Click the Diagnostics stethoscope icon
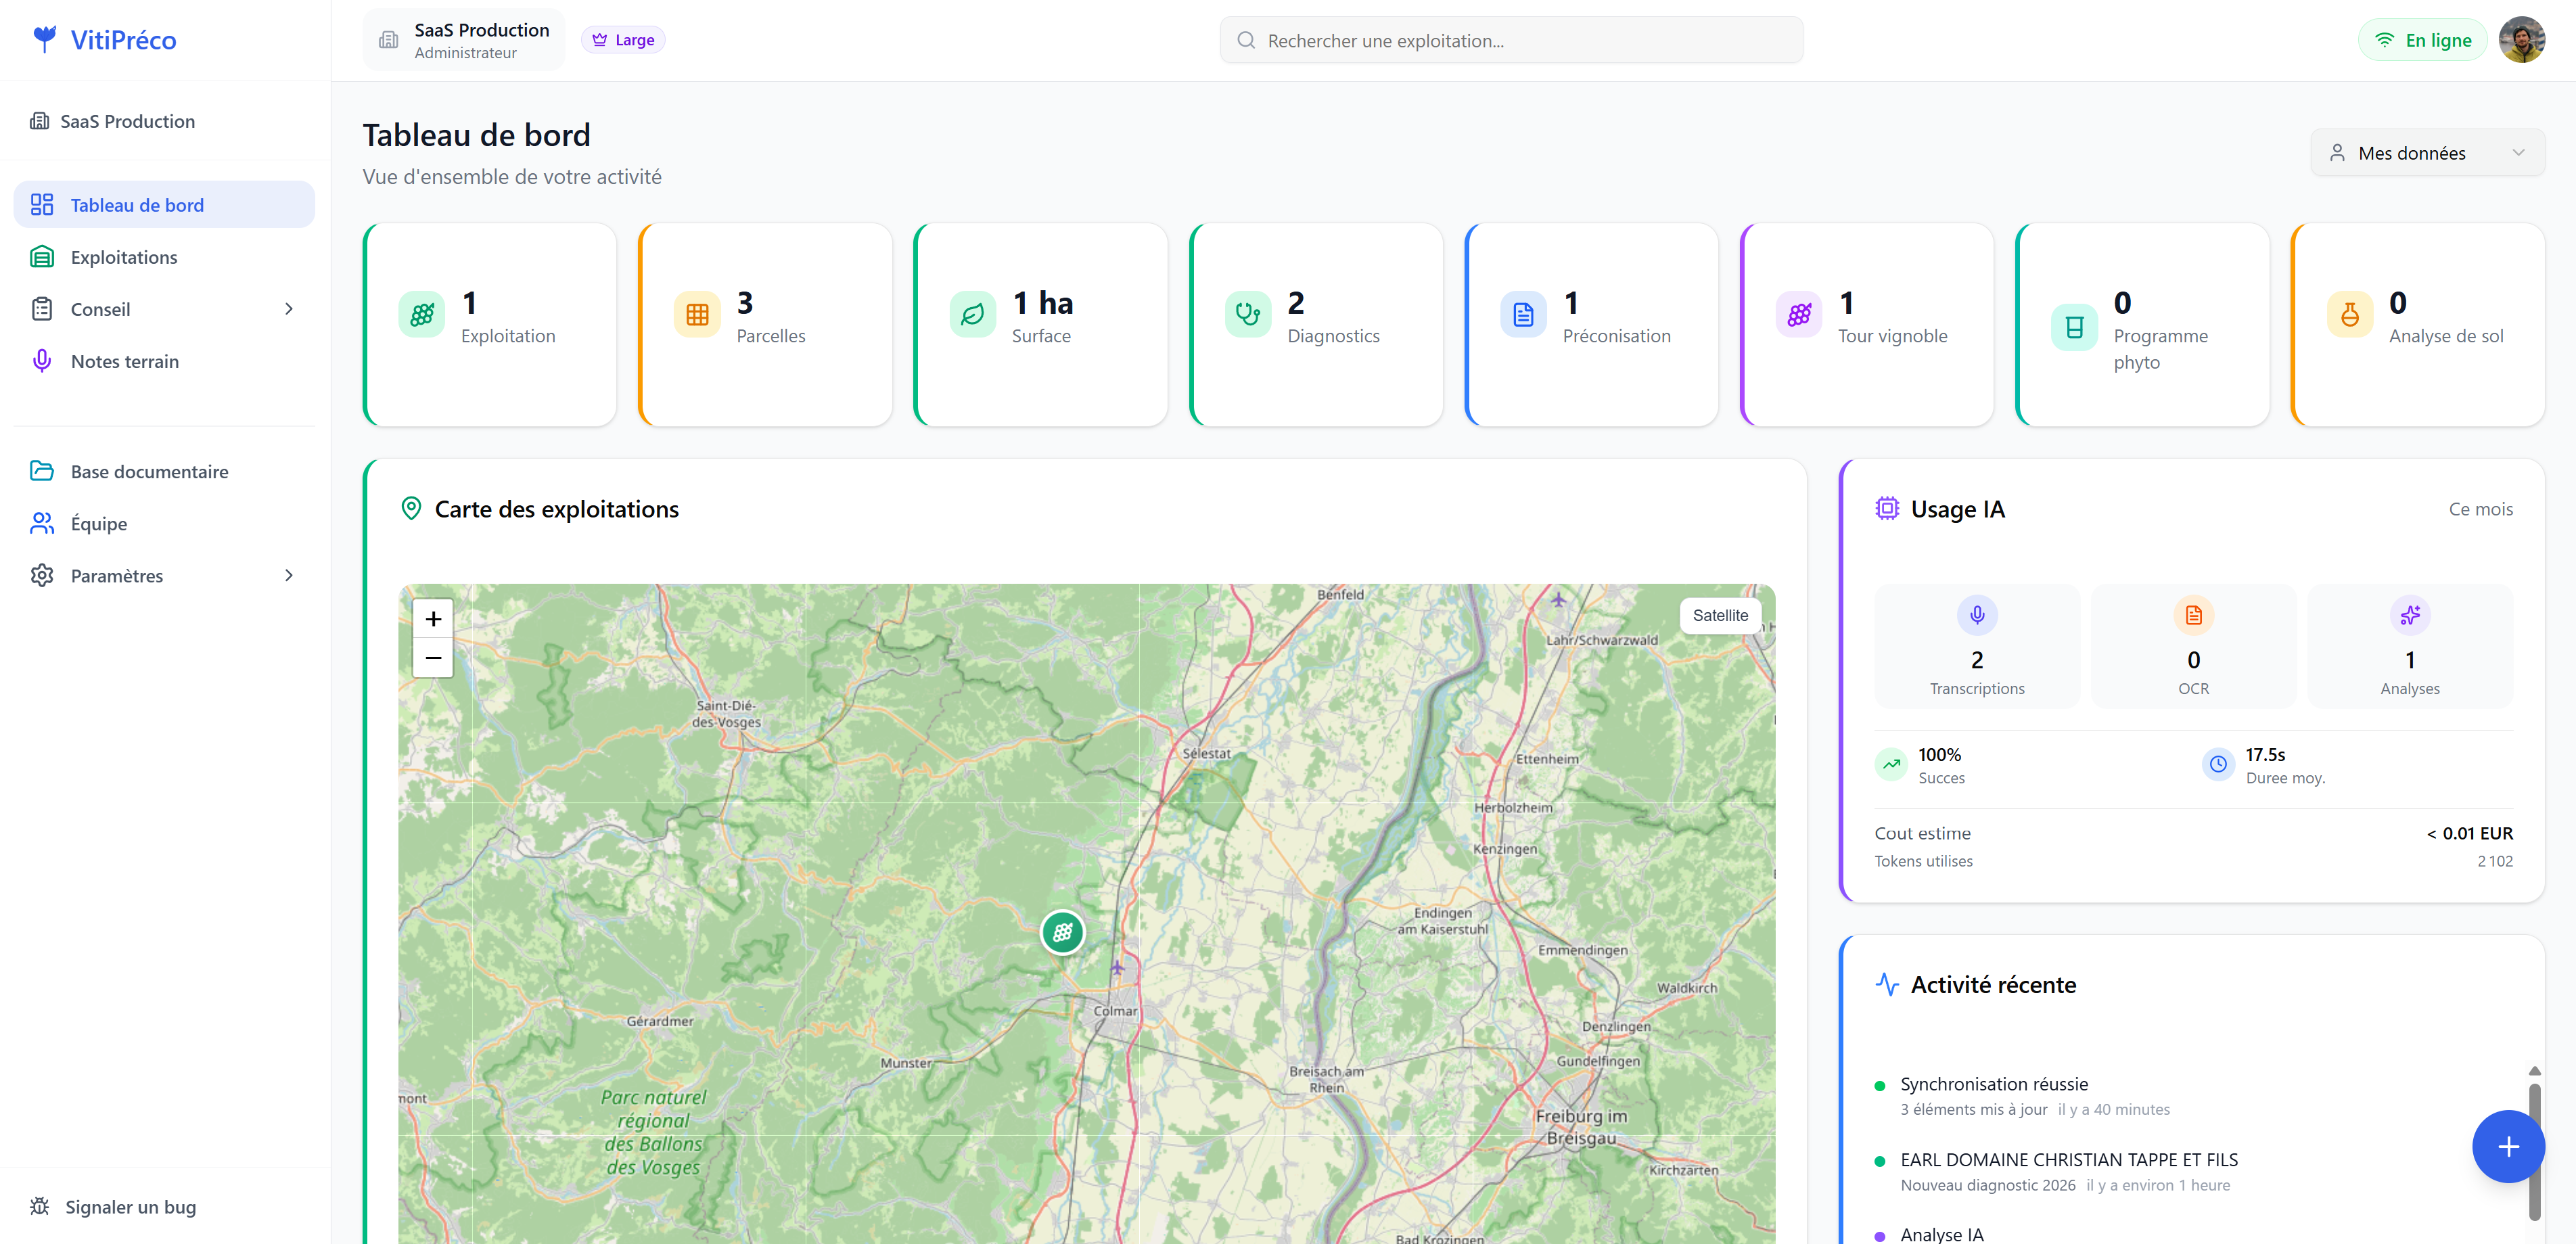 [x=1247, y=315]
